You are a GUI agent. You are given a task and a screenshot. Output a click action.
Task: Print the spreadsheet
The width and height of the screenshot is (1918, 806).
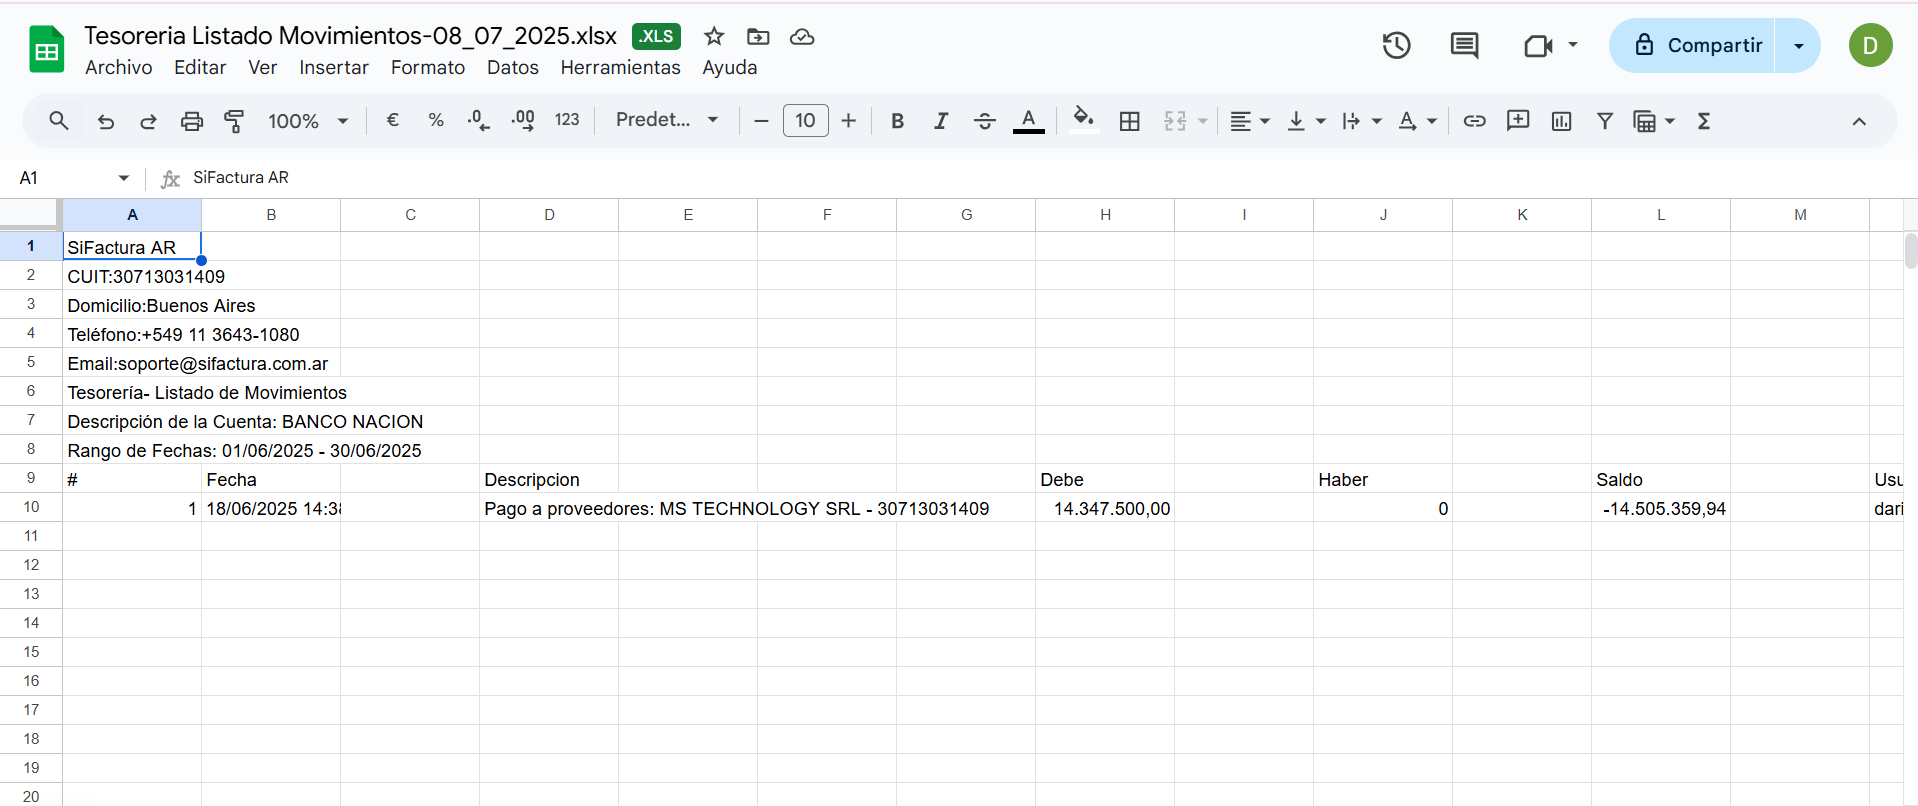click(191, 121)
